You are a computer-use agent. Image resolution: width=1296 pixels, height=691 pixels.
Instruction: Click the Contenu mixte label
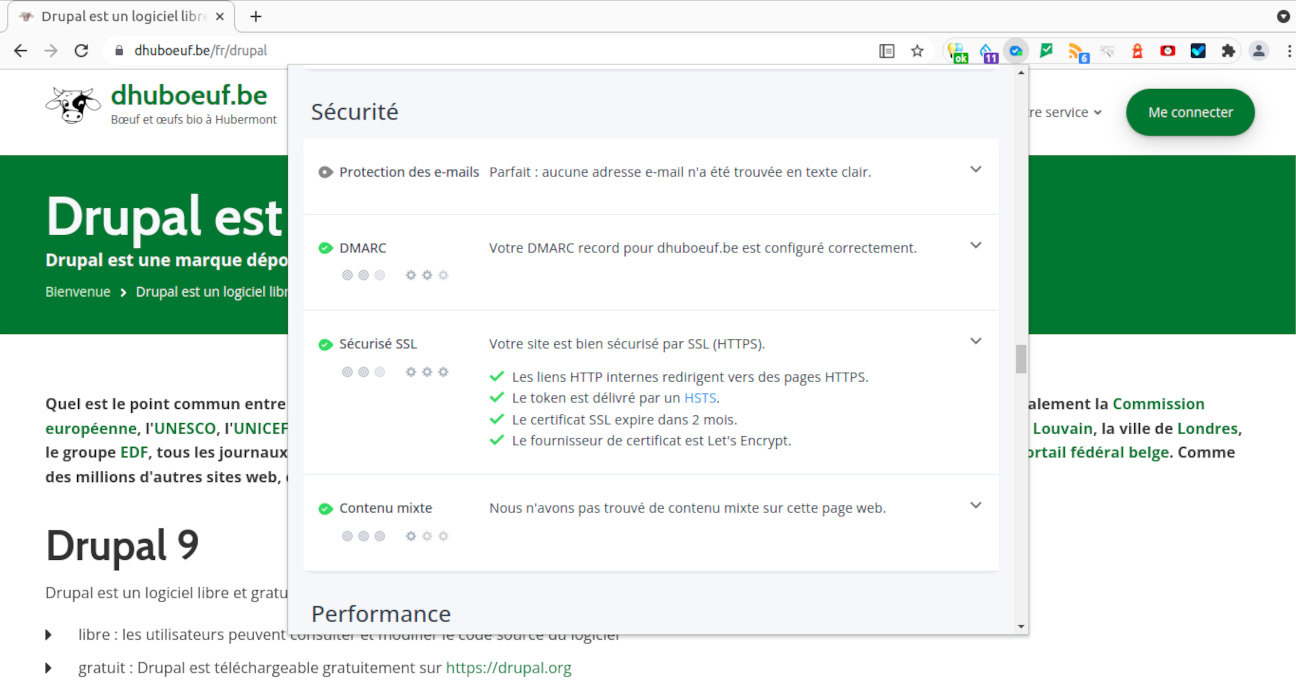click(386, 508)
